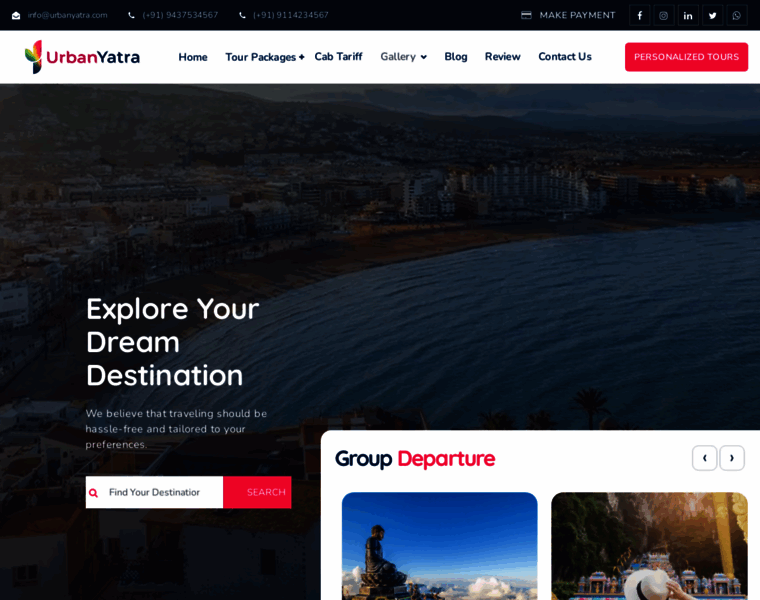This screenshot has width=760, height=600.
Task: Focus the Find Your Destination field
Action: pyautogui.click(x=155, y=492)
